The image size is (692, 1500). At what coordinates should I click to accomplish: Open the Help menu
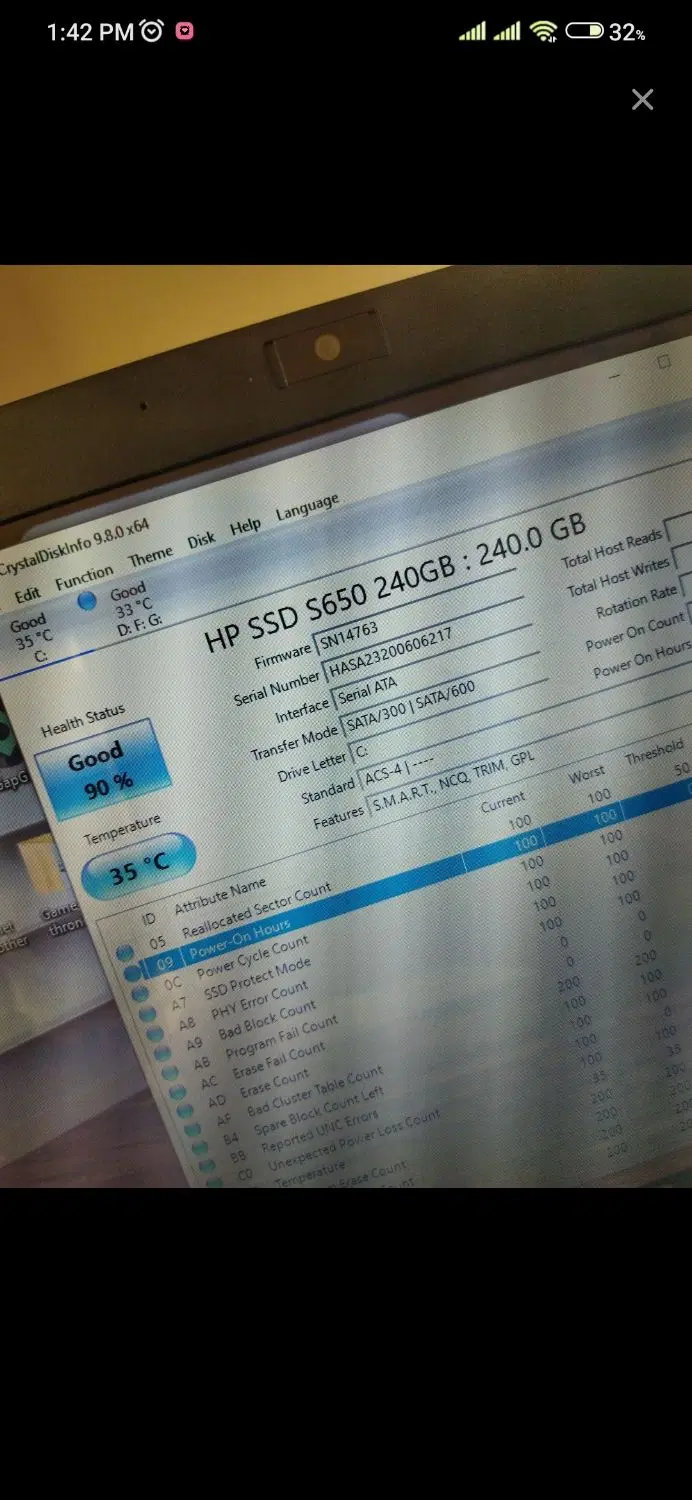[x=245, y=526]
